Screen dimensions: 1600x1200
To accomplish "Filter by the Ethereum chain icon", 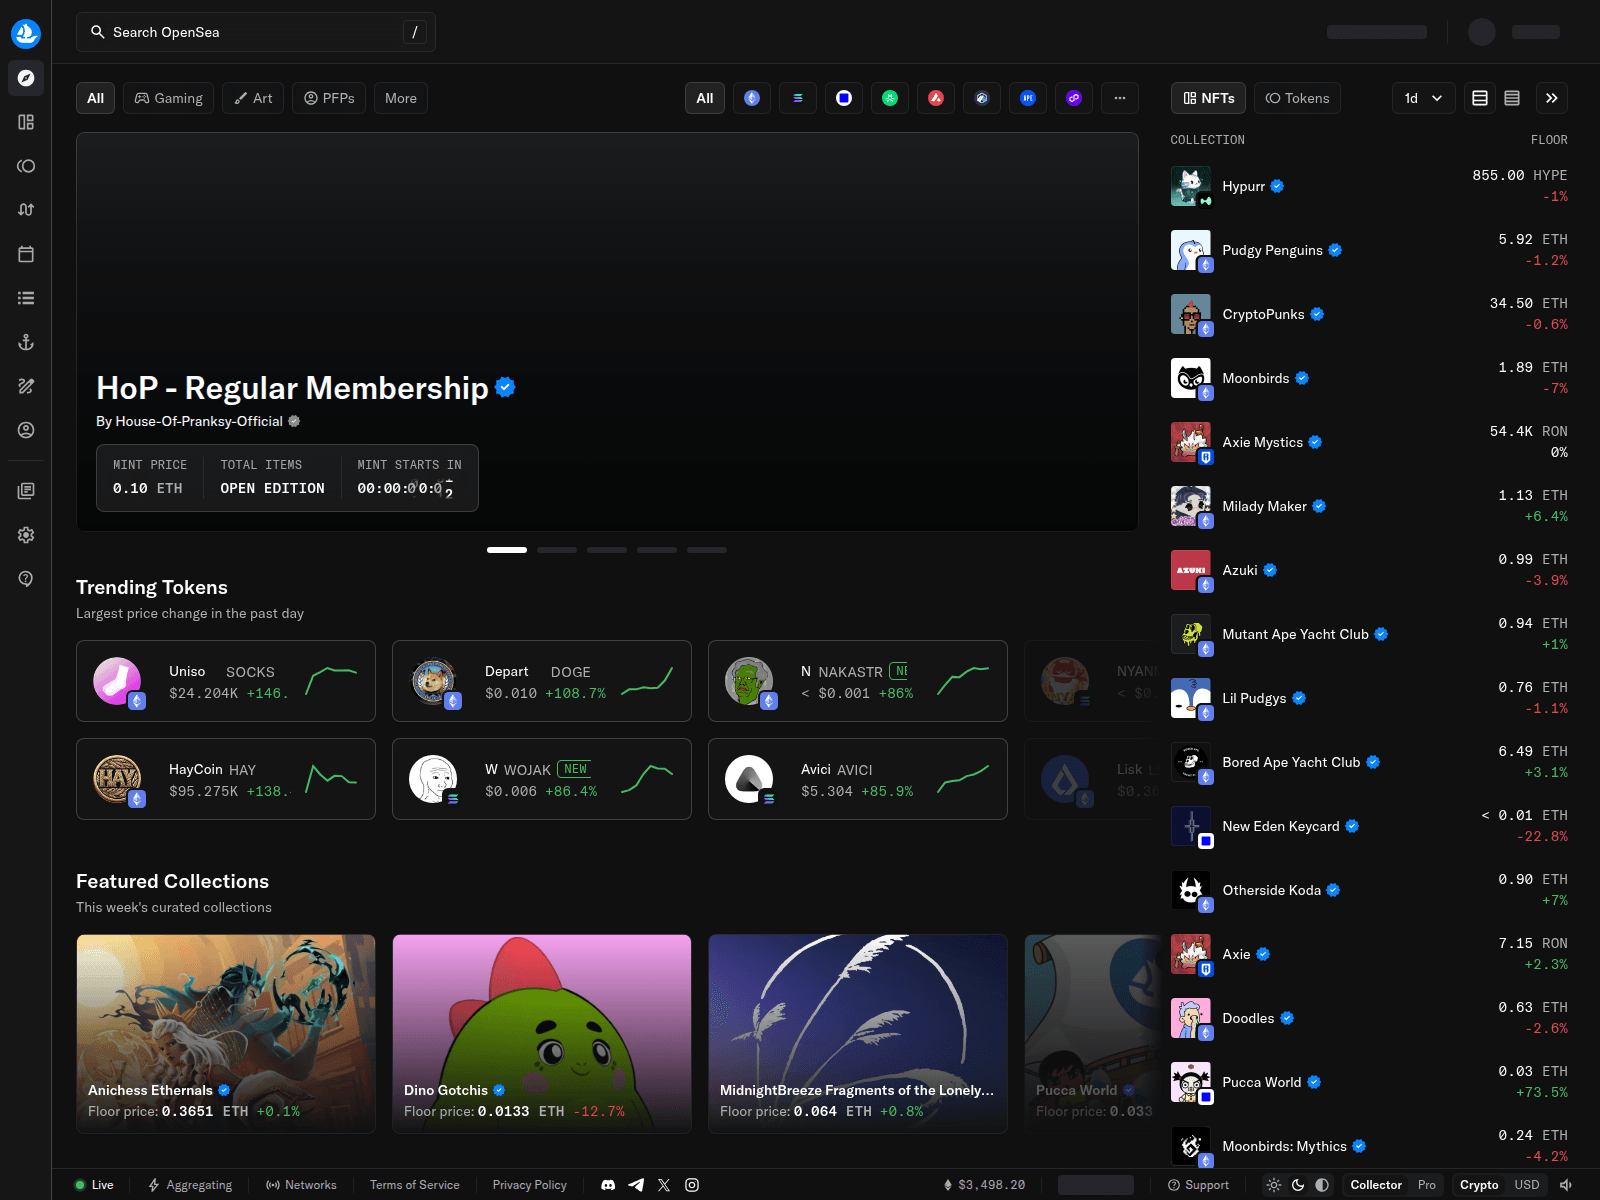I will click(x=752, y=98).
